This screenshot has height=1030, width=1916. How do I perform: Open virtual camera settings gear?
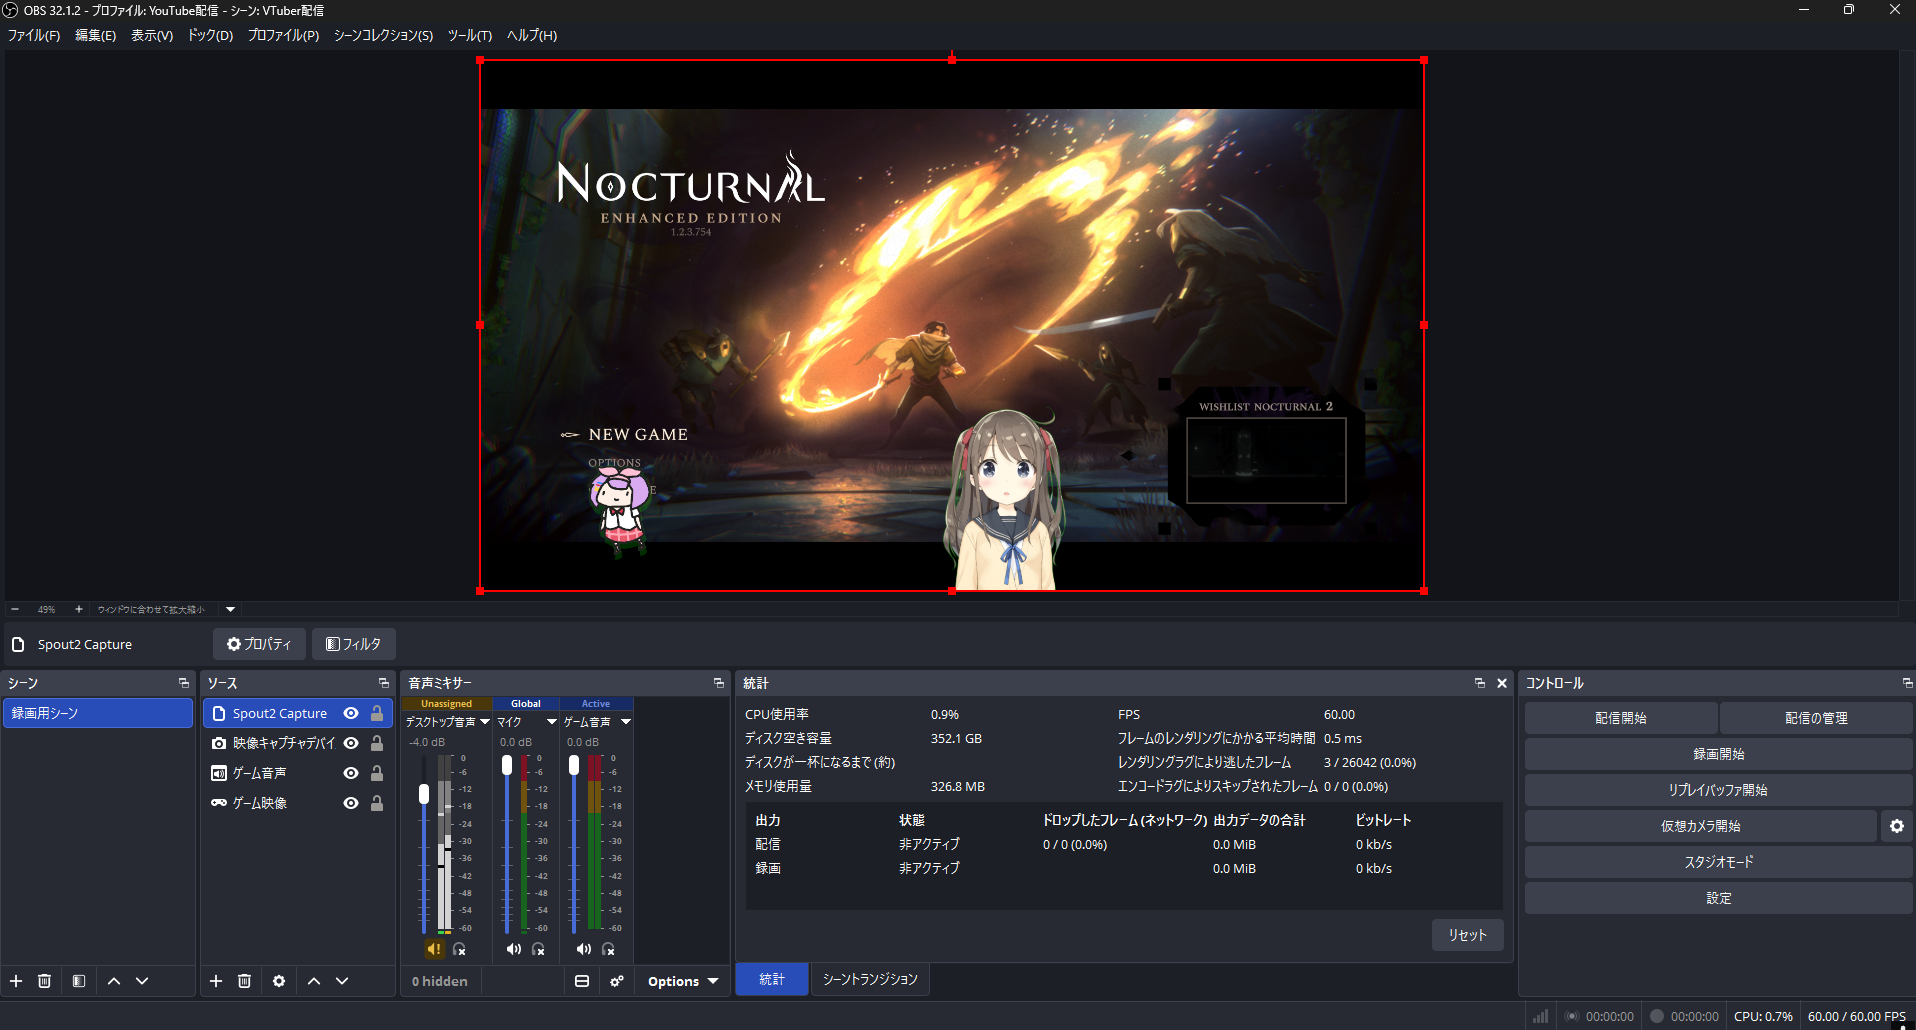tap(1897, 826)
